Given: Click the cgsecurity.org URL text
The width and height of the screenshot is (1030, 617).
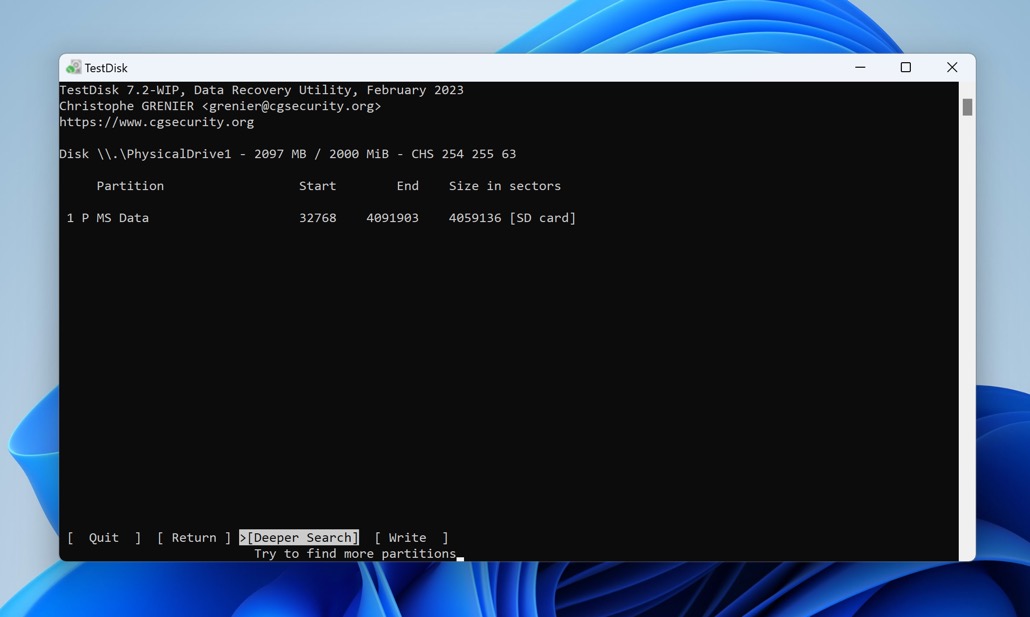Looking at the screenshot, I should coord(156,122).
